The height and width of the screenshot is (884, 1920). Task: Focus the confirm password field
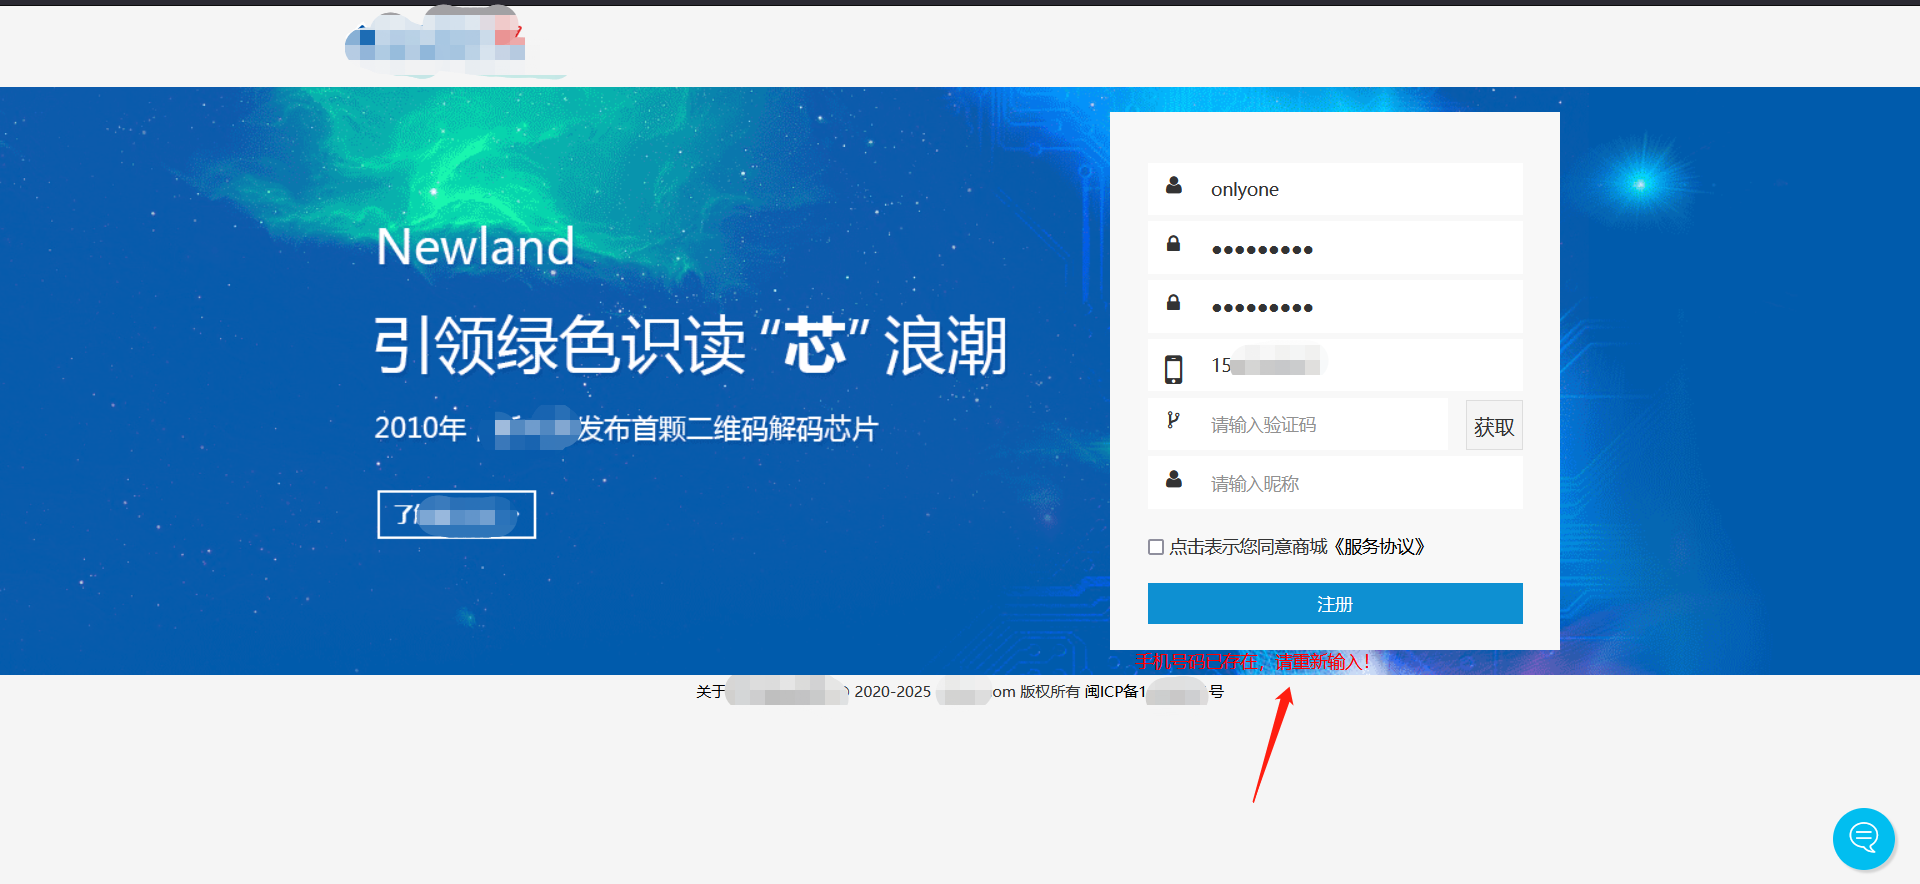click(1335, 306)
